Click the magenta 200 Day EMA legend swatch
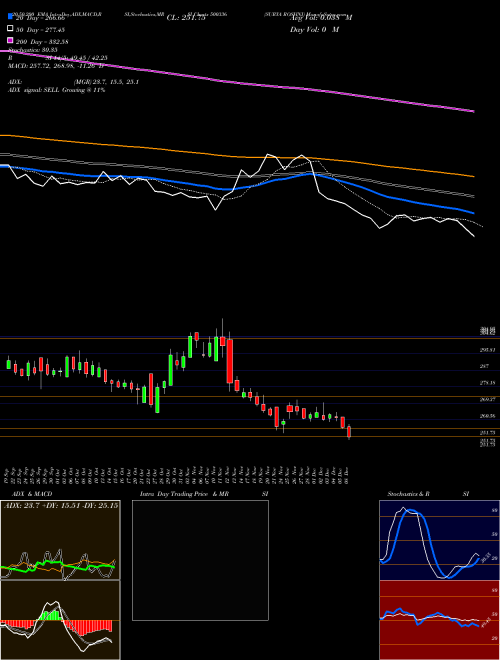The height and width of the screenshot is (660, 500). click(11, 40)
